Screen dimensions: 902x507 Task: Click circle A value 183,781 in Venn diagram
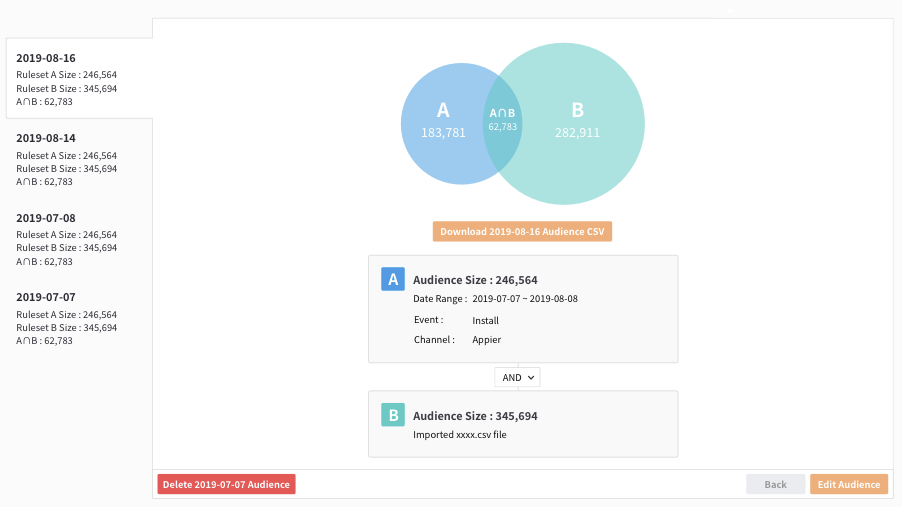[x=443, y=132]
